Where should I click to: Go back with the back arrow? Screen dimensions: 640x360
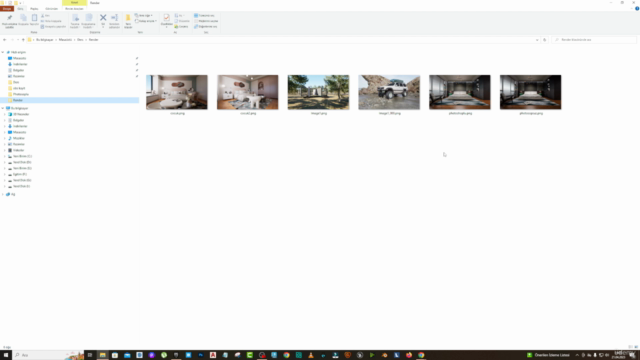[4, 40]
